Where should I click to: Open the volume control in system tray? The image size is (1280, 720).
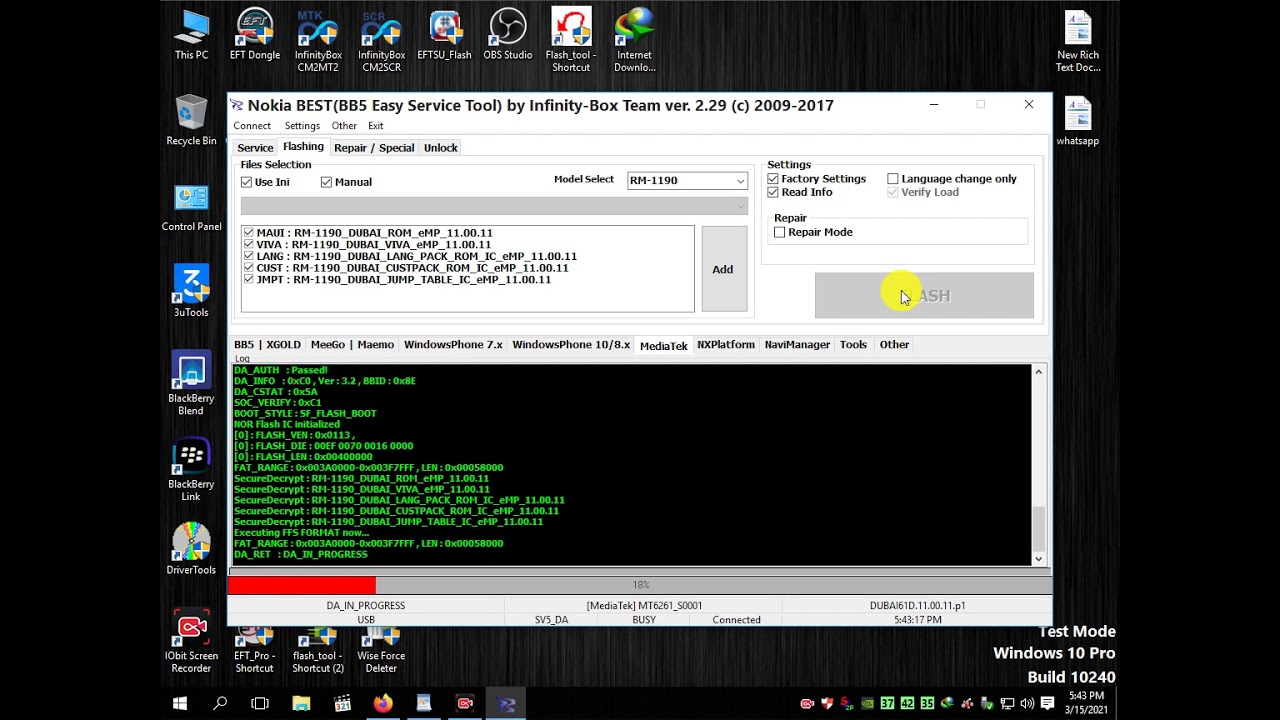[x=1027, y=704]
